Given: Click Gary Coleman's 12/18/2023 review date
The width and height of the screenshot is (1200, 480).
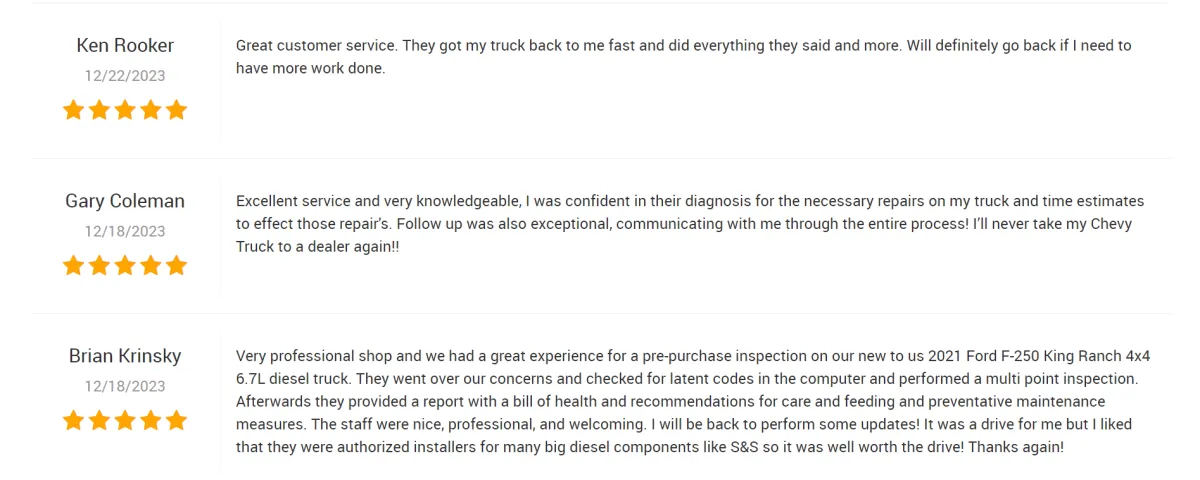Looking at the screenshot, I should tap(125, 231).
